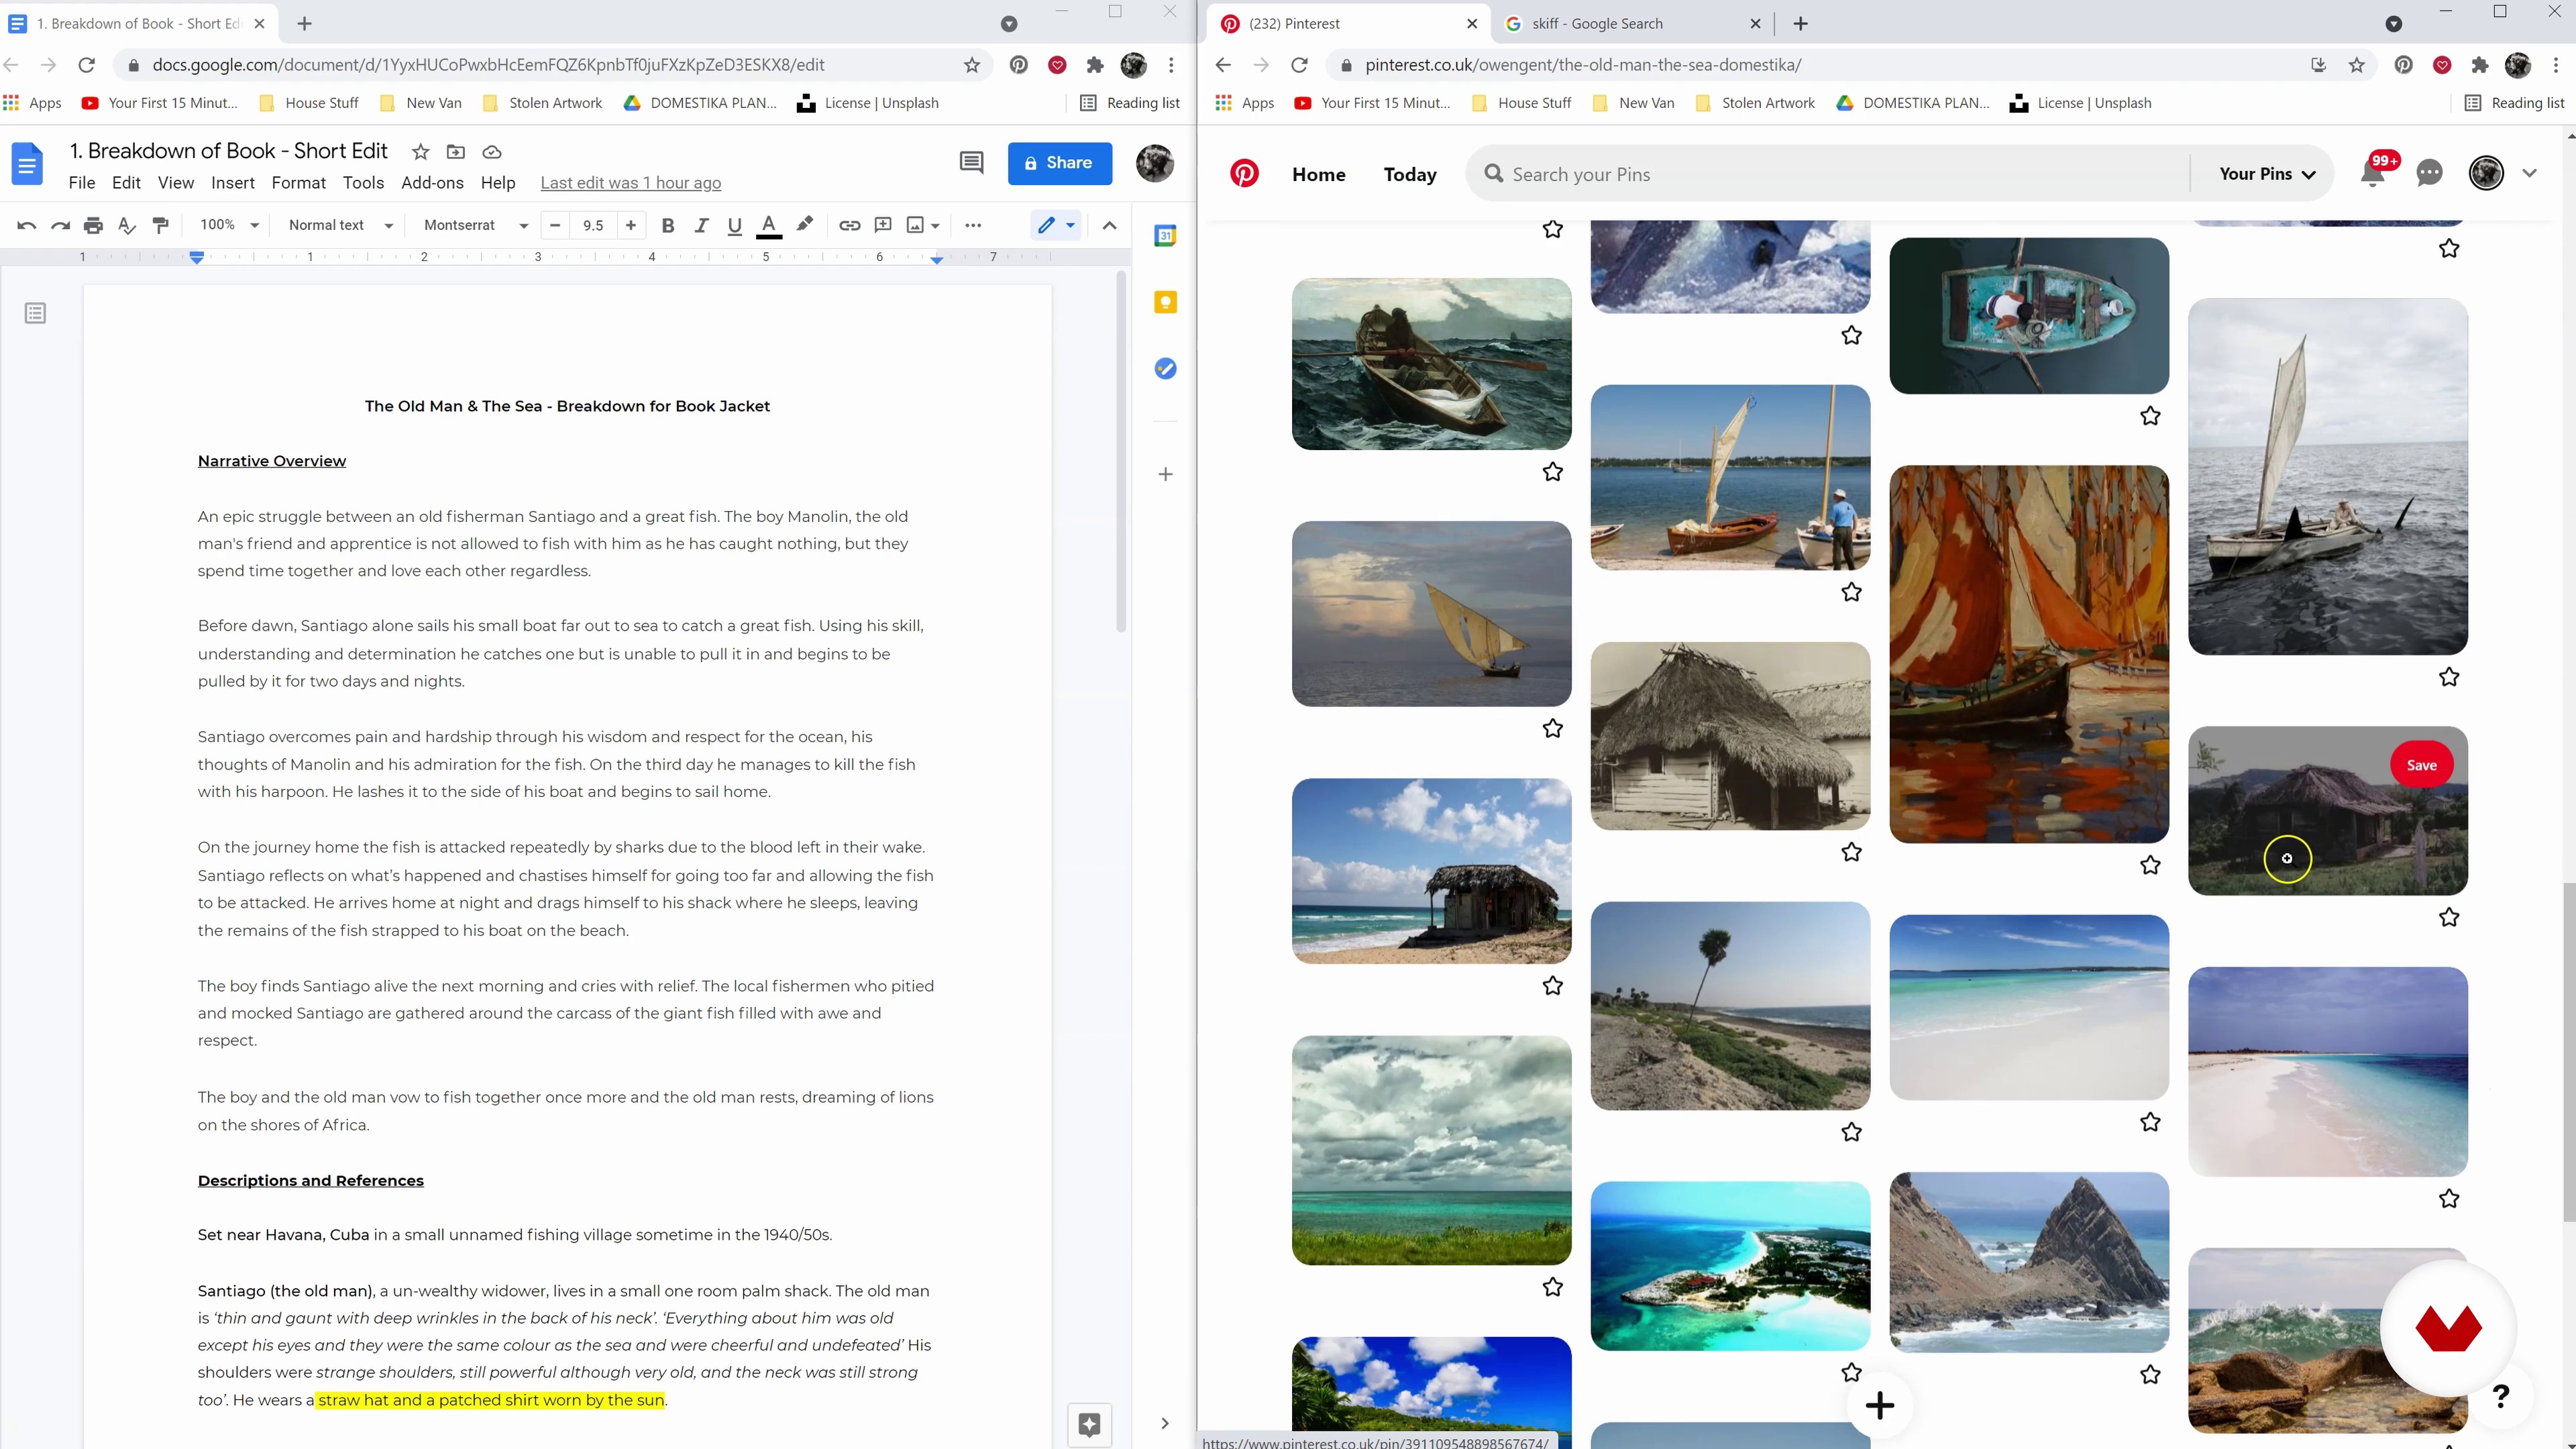
Task: Star the Docs document title
Action: tap(421, 152)
